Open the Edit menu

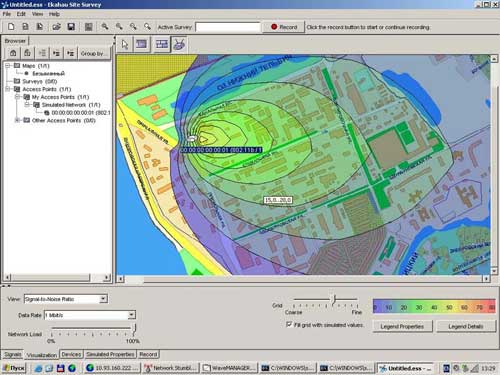click(x=21, y=14)
